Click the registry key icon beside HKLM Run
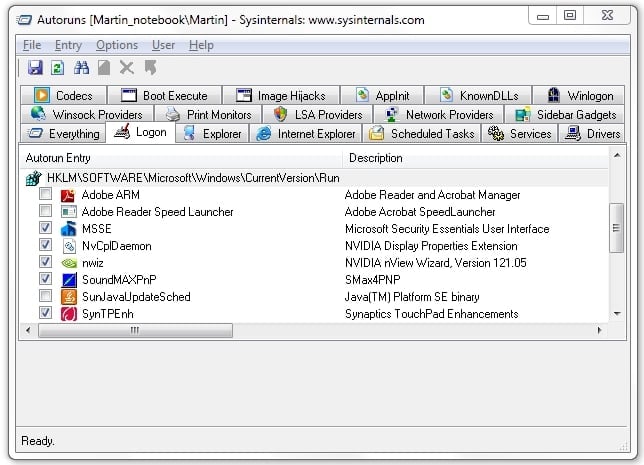 34,178
